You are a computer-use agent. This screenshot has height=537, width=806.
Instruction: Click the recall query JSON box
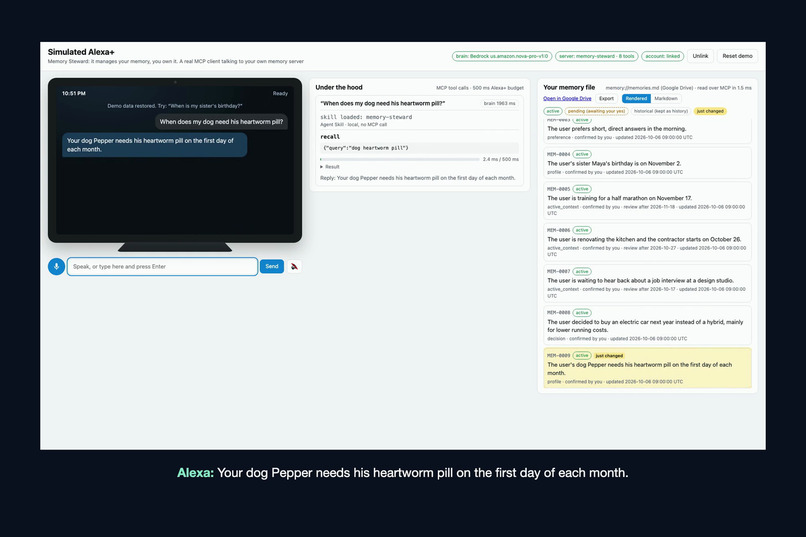click(419, 148)
